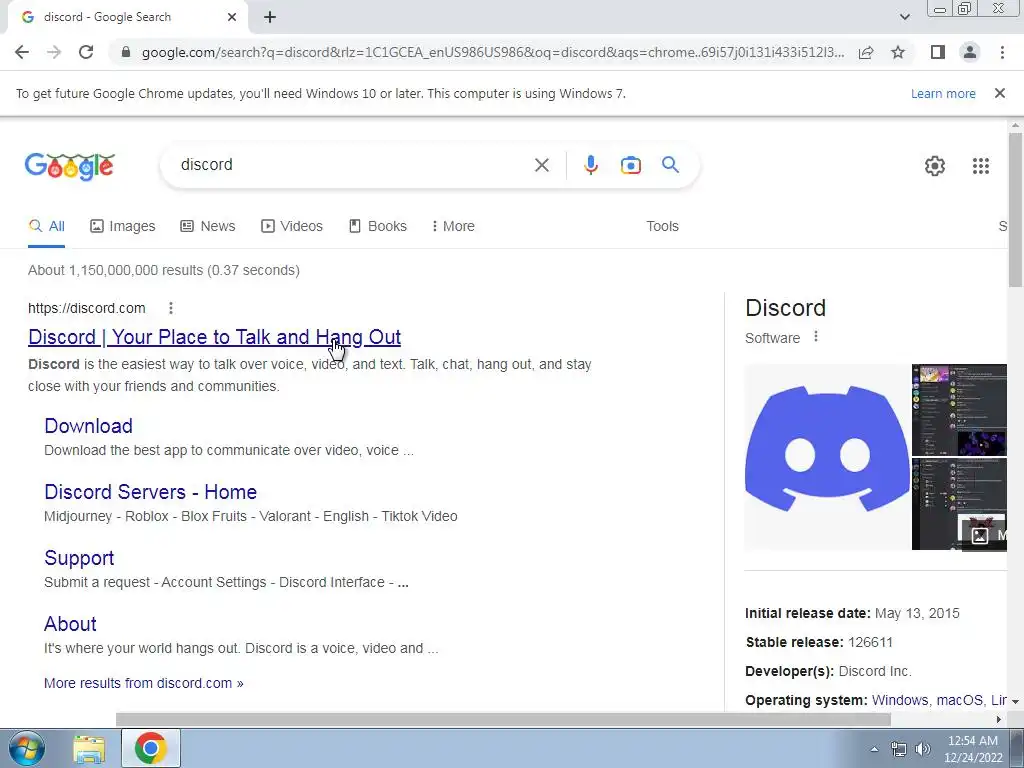Dismiss the Chrome update notification bar
Viewport: 1024px width, 768px height.
click(x=1000, y=93)
